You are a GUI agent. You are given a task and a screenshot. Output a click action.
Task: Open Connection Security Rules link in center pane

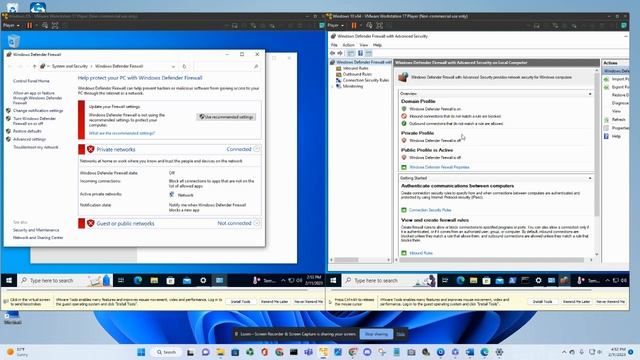[430, 210]
